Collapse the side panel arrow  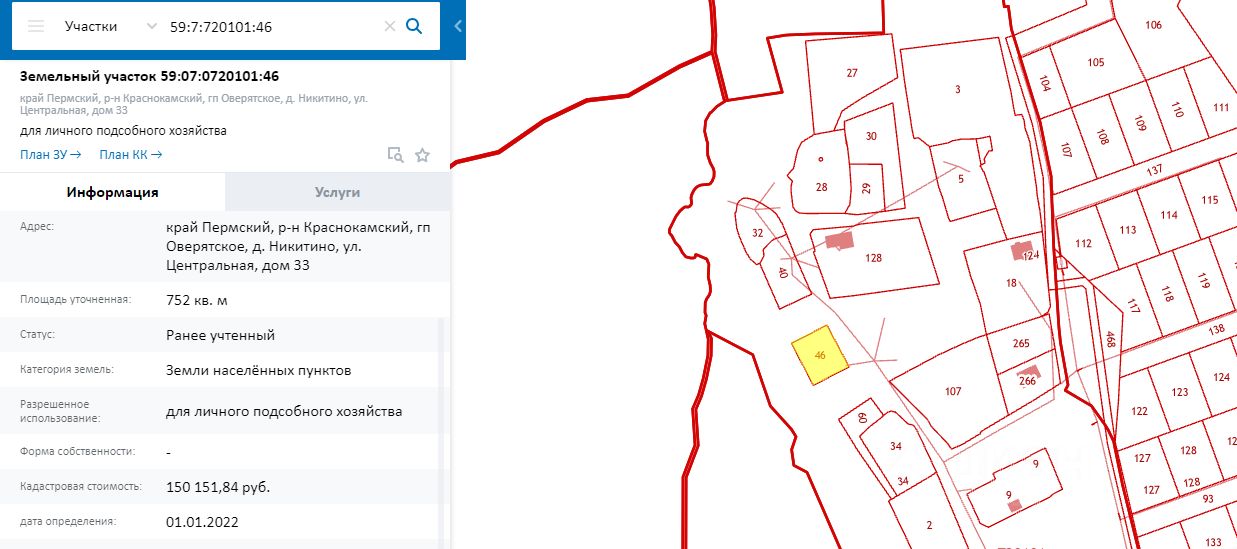[x=458, y=26]
